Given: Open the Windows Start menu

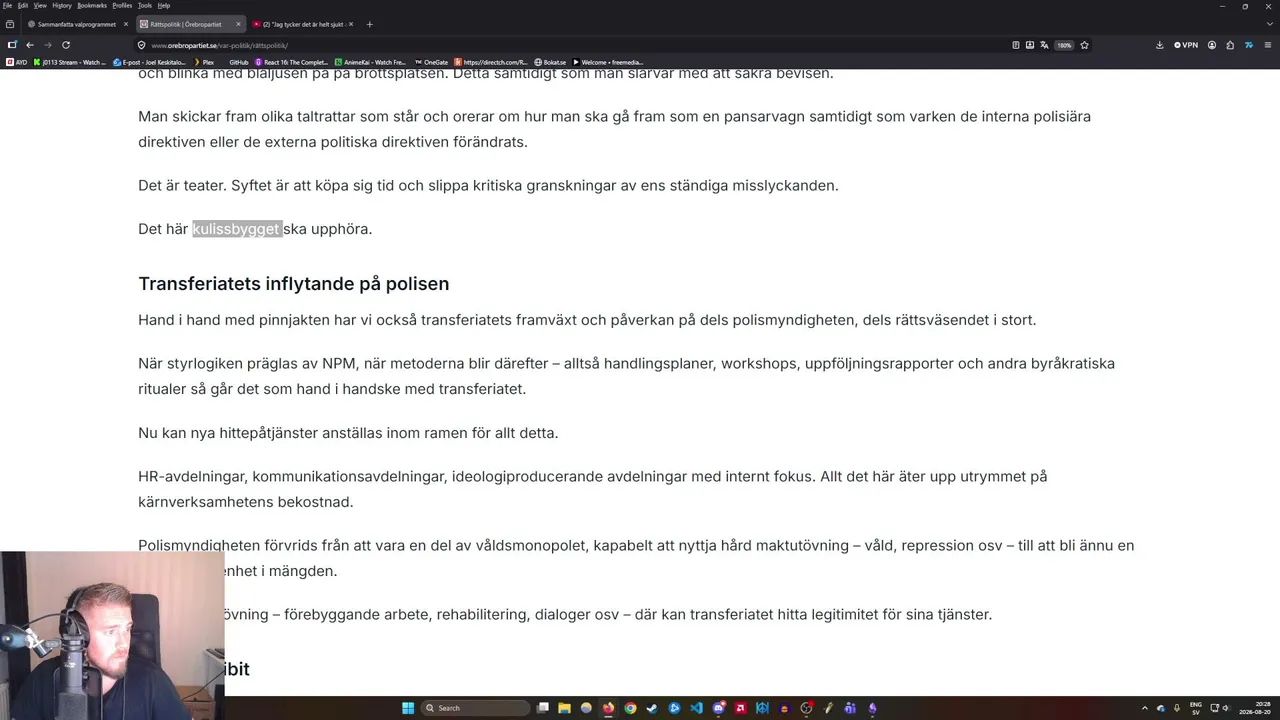Looking at the screenshot, I should [x=408, y=708].
